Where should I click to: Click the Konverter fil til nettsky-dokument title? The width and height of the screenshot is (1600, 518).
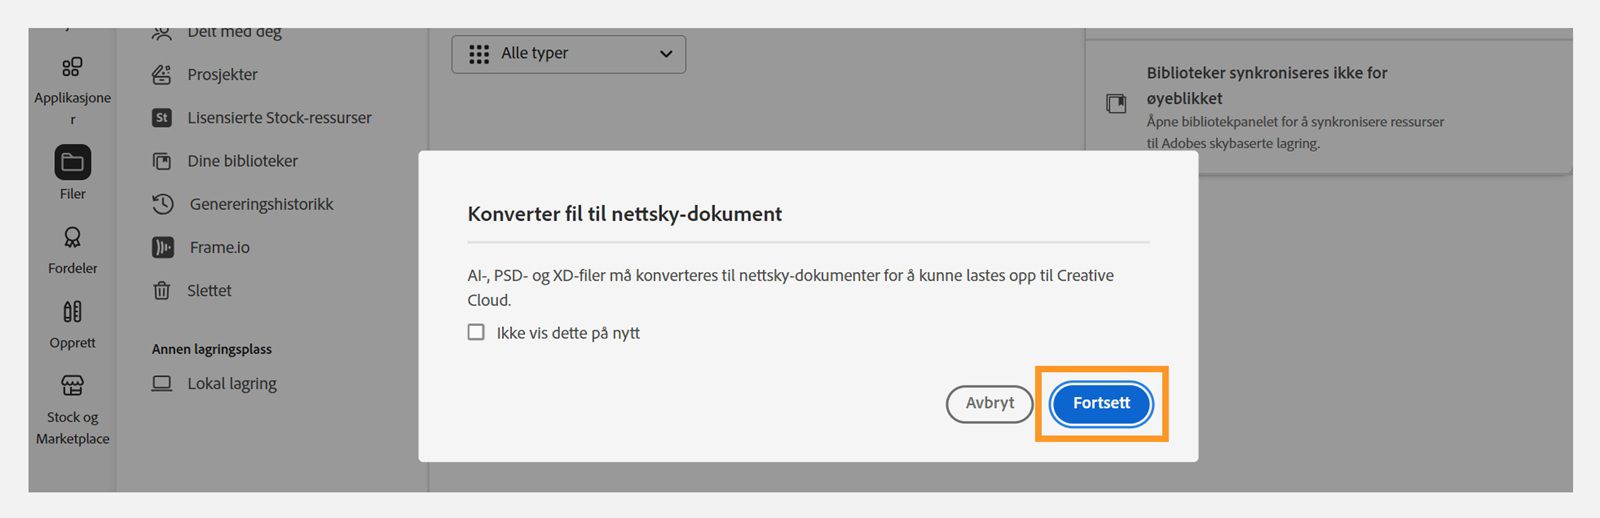pyautogui.click(x=624, y=214)
